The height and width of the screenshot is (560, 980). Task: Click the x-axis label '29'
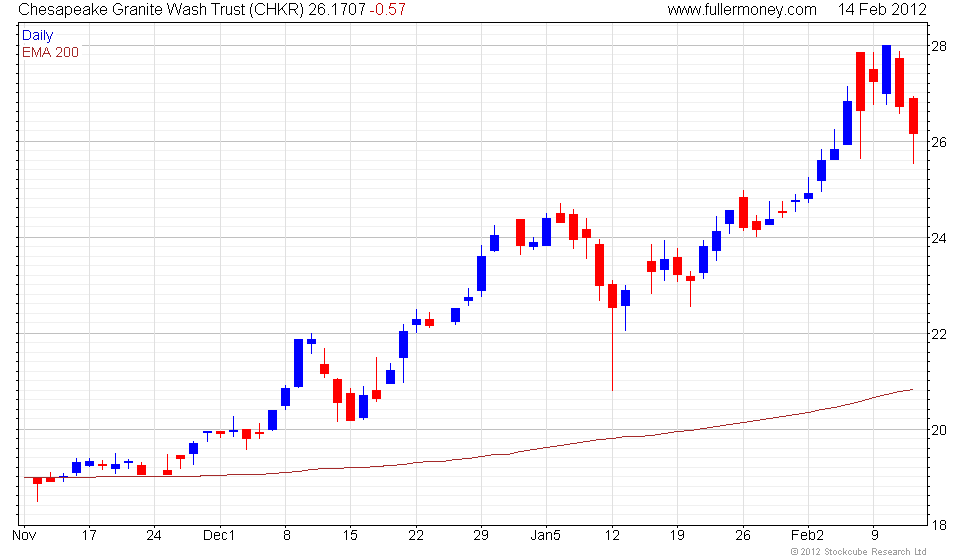(x=481, y=536)
